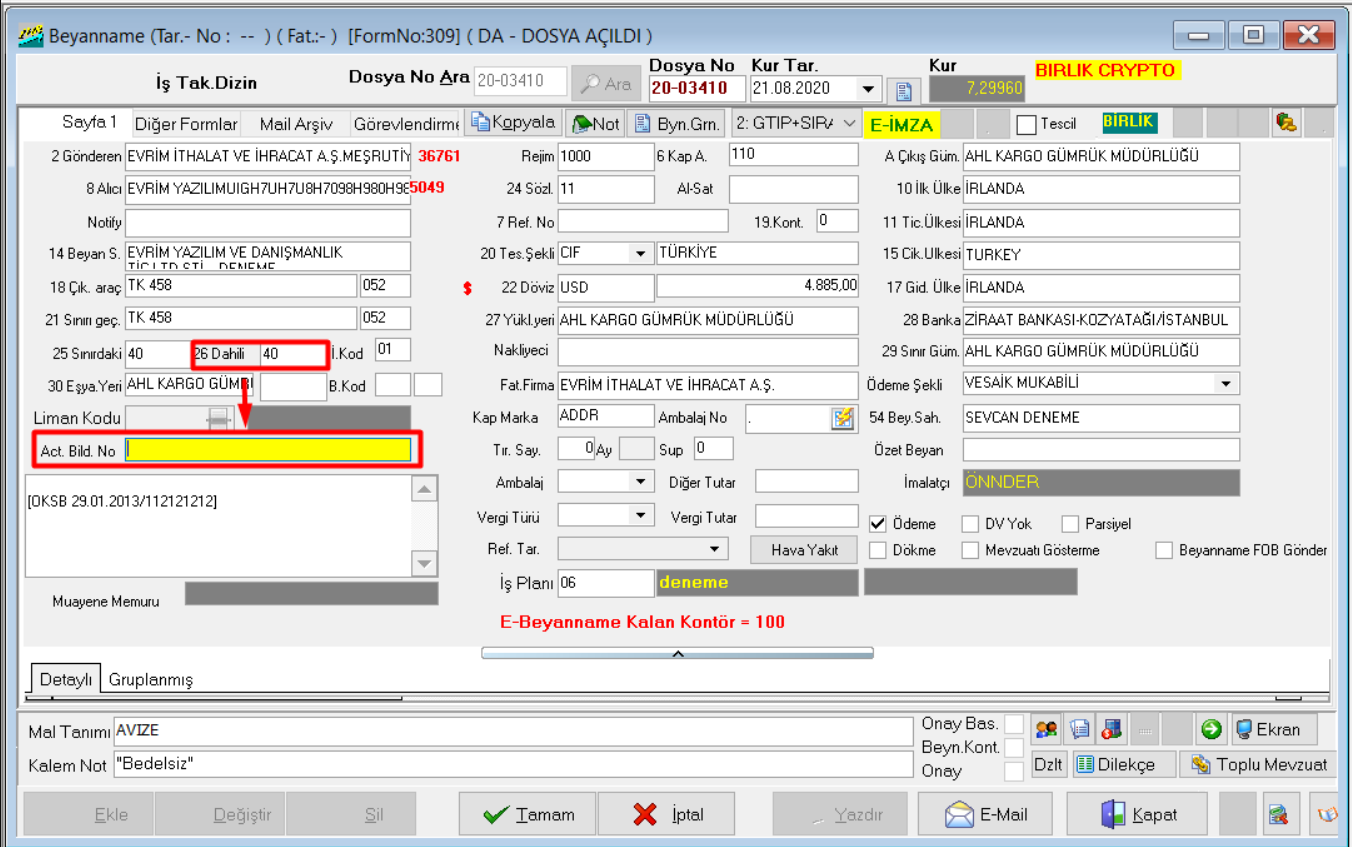Open the Ambalaj dropdown
1352x847 pixels.
click(641, 482)
